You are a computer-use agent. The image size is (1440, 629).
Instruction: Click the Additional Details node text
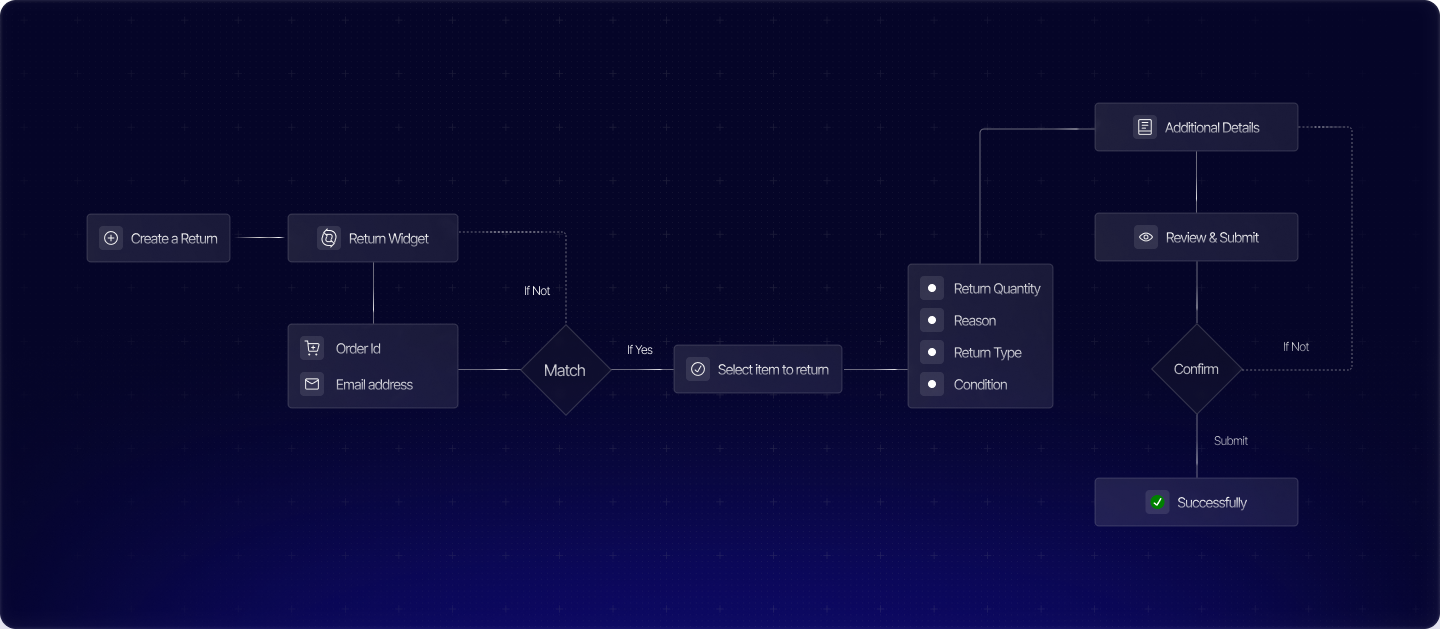click(x=1211, y=127)
